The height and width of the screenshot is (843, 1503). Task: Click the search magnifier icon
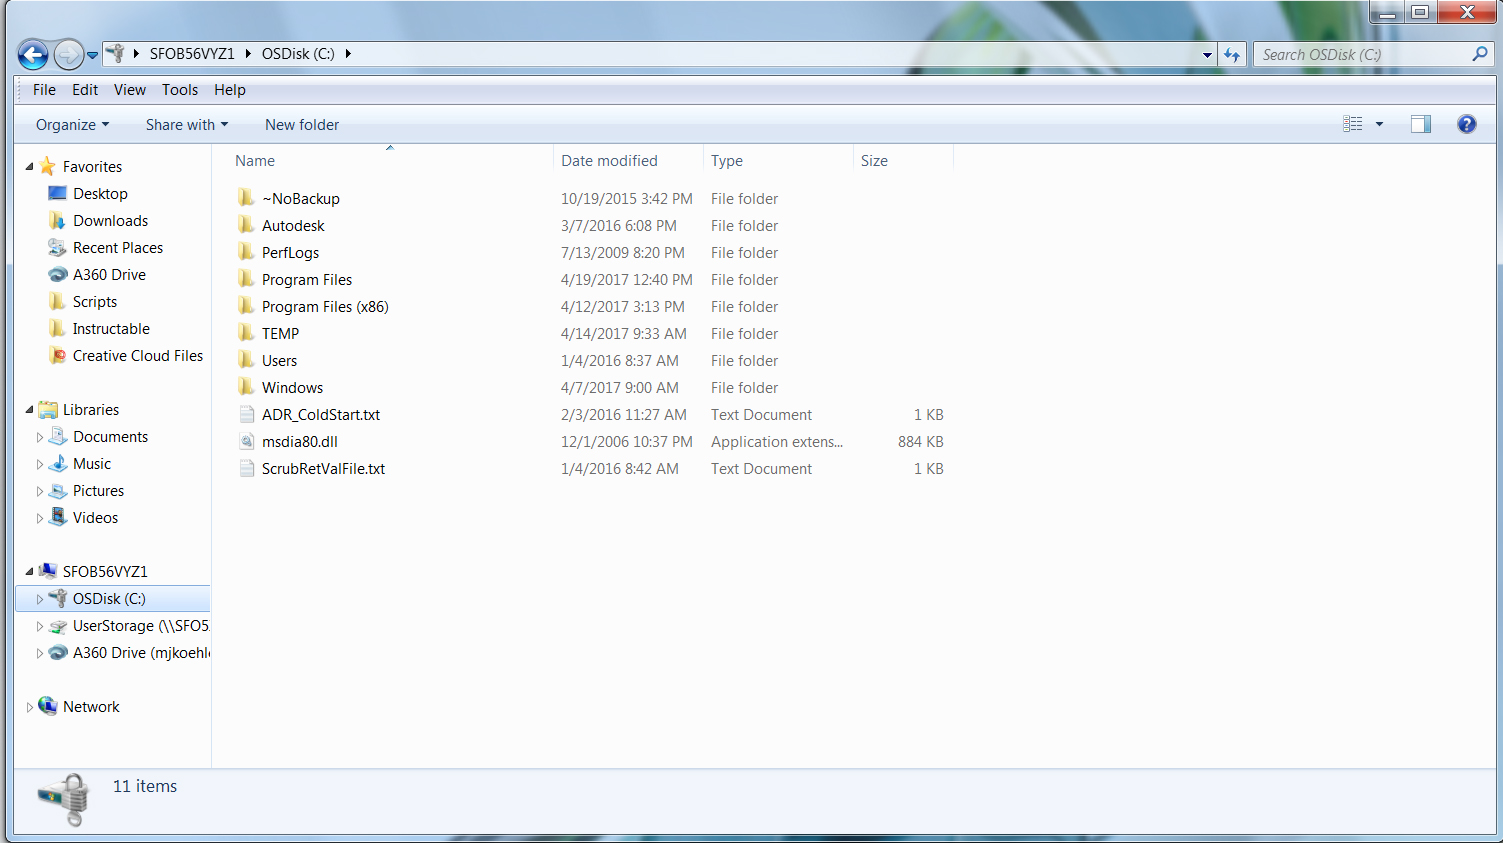[1479, 54]
